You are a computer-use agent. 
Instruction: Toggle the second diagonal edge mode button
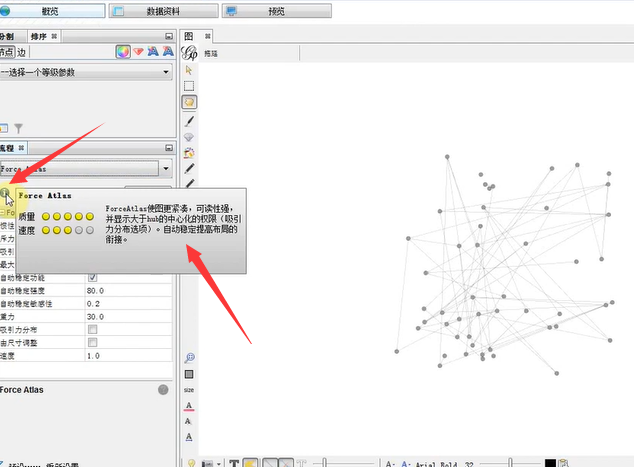[285, 463]
